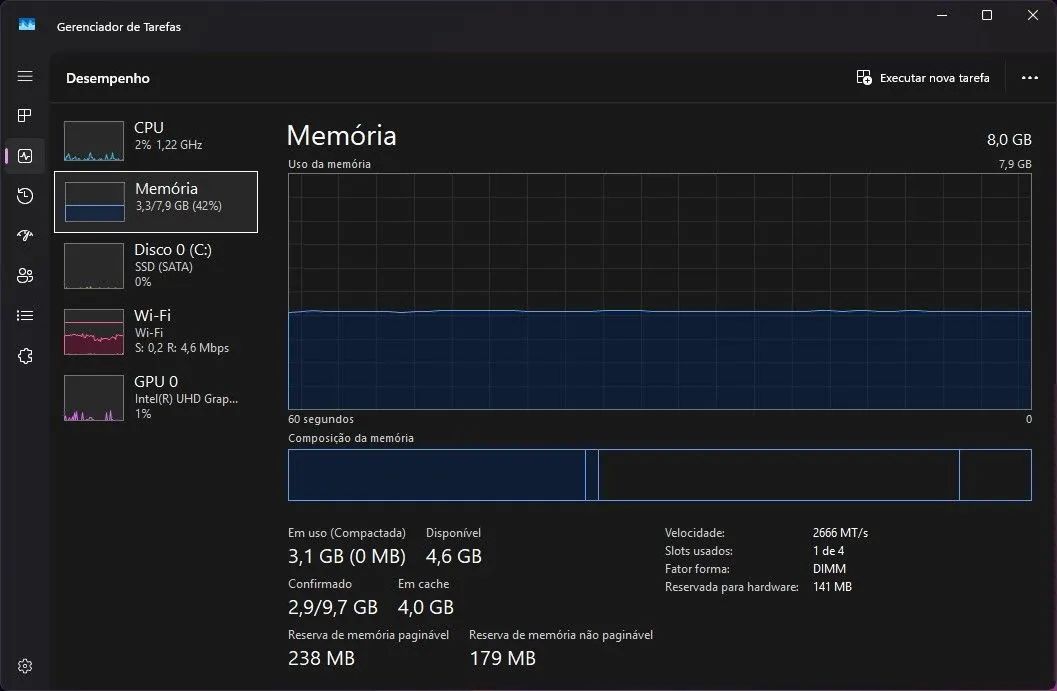1057x691 pixels.
Task: Open the Startup apps speedometer icon
Action: pos(24,235)
